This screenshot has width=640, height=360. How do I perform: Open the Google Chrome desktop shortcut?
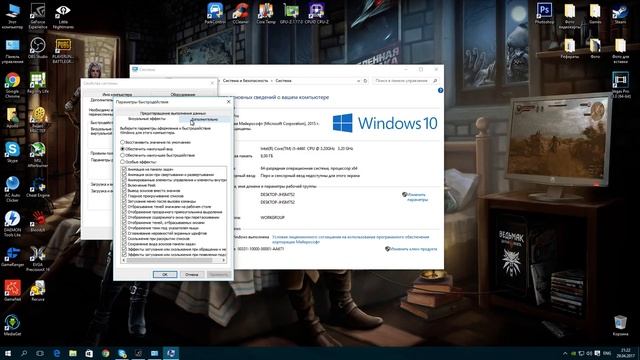point(12,84)
